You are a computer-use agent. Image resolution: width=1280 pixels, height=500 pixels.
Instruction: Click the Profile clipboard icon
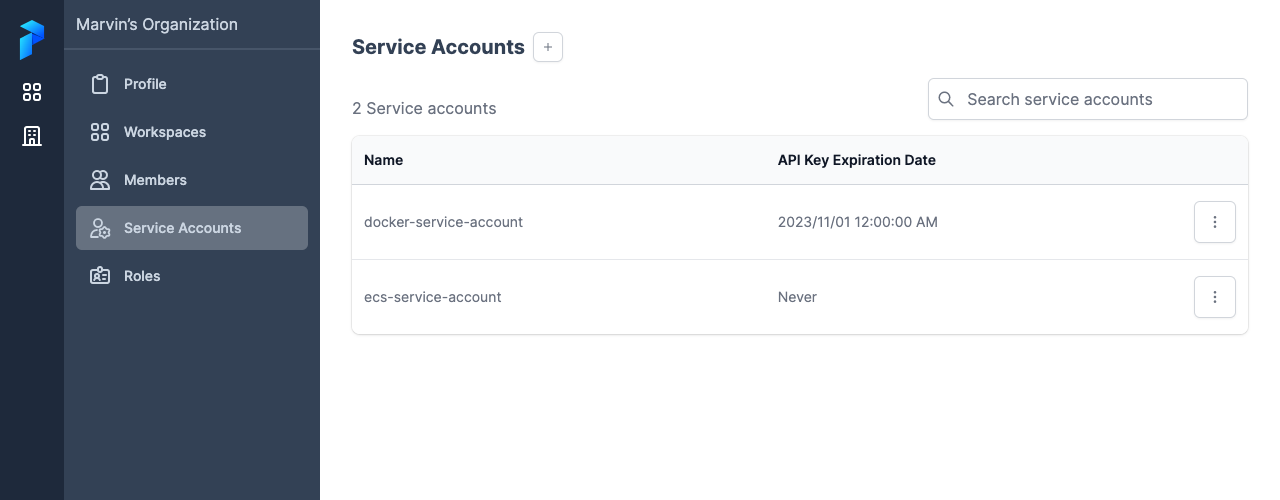(100, 84)
